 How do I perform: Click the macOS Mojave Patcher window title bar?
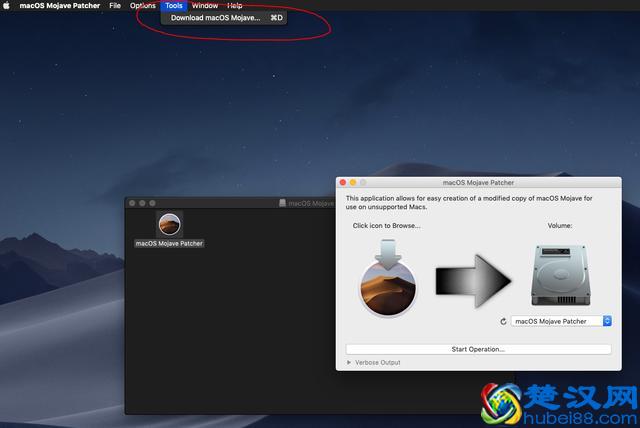click(x=478, y=182)
